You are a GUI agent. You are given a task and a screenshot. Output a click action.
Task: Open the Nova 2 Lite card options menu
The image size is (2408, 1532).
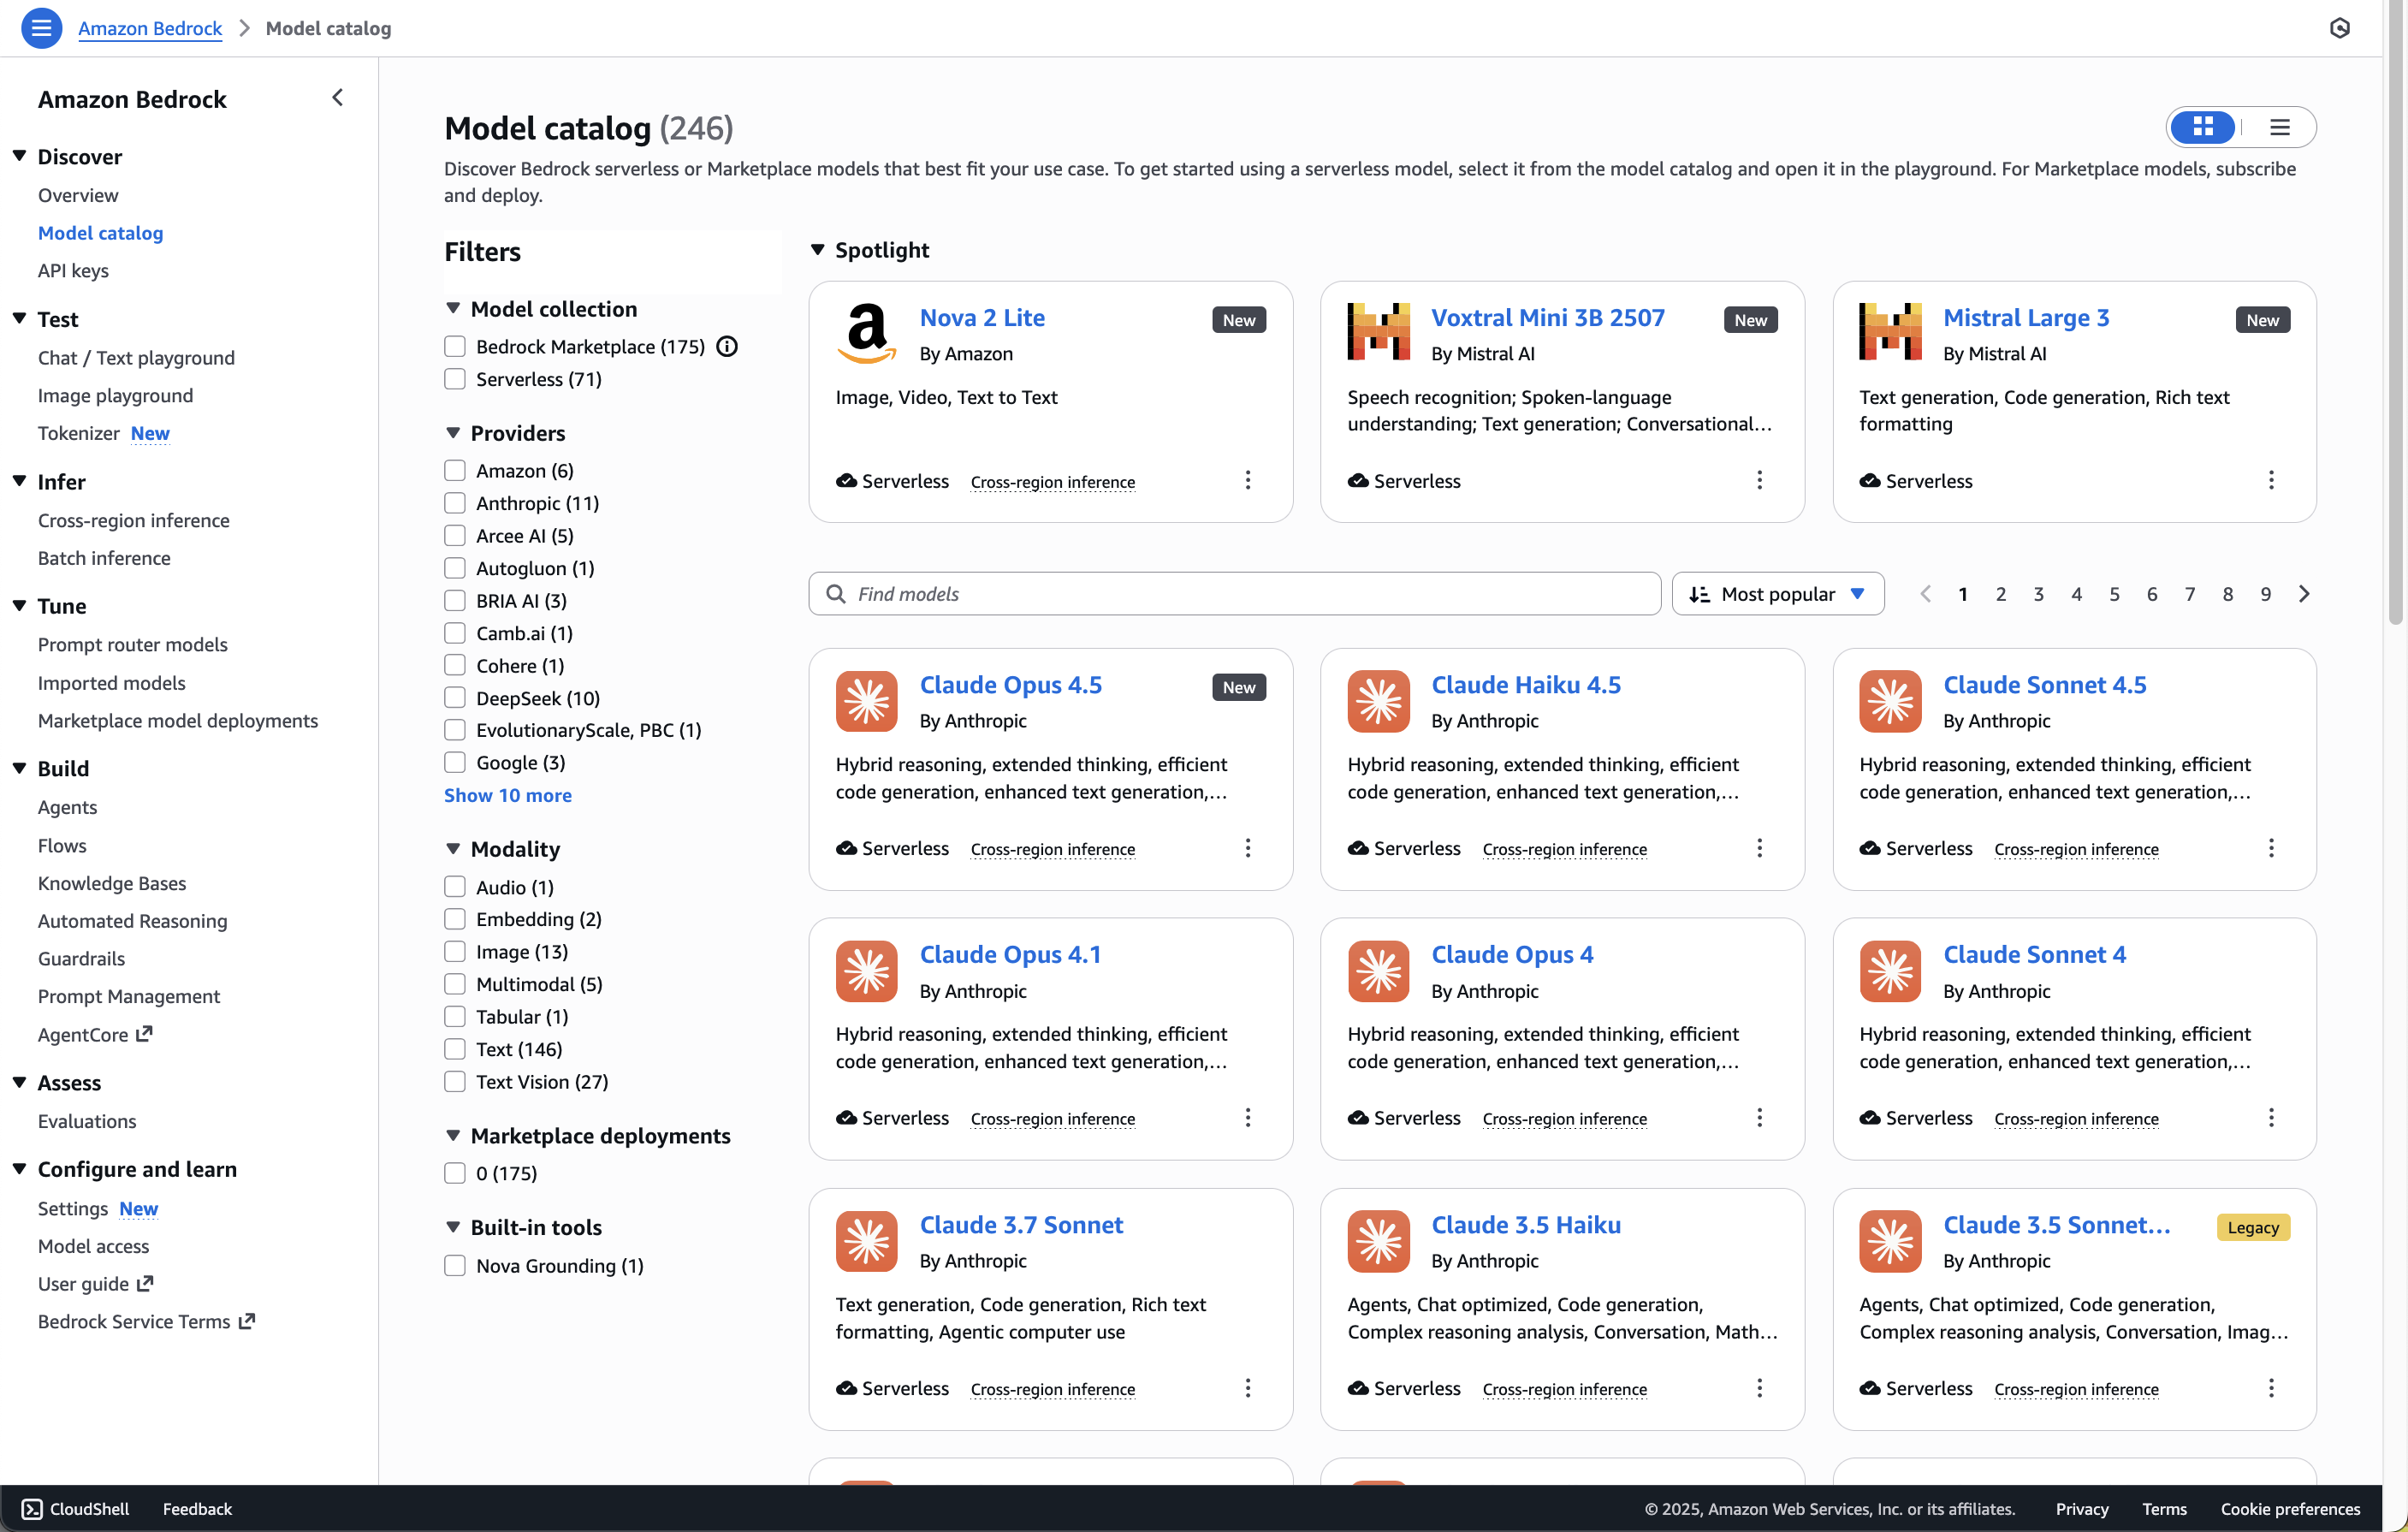coord(1247,481)
